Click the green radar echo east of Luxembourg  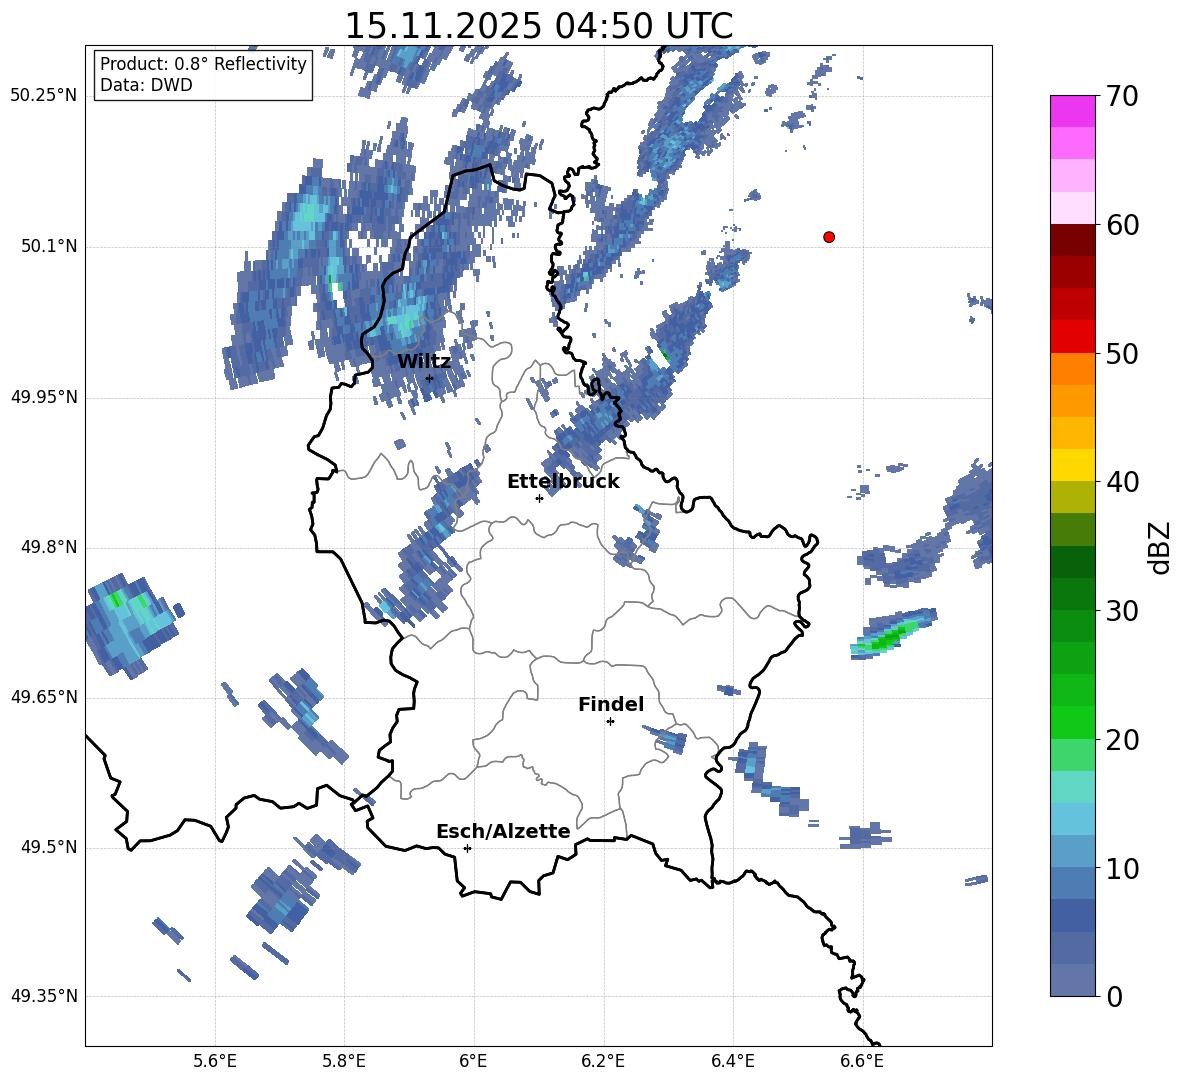[x=893, y=634]
